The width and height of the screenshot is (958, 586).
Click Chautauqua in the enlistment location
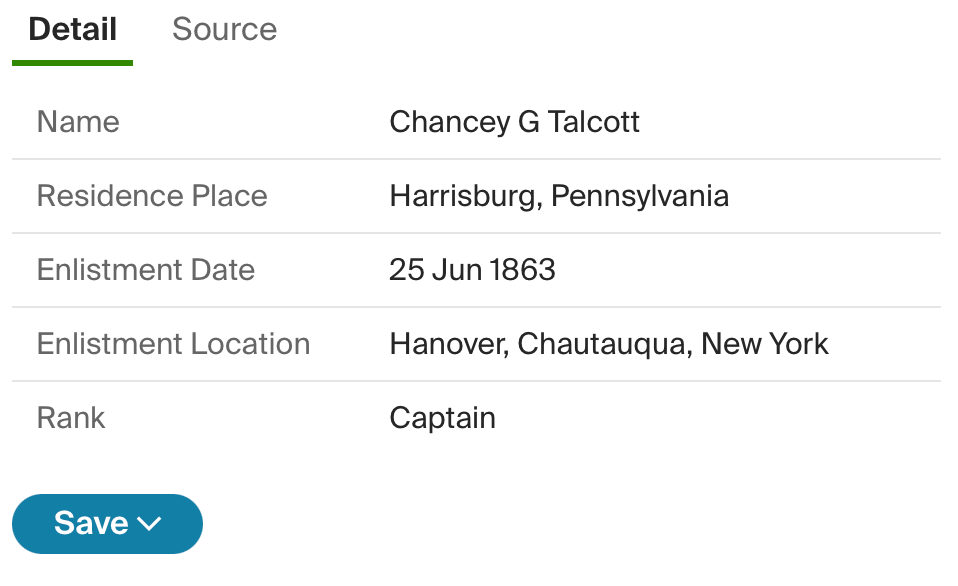602,344
